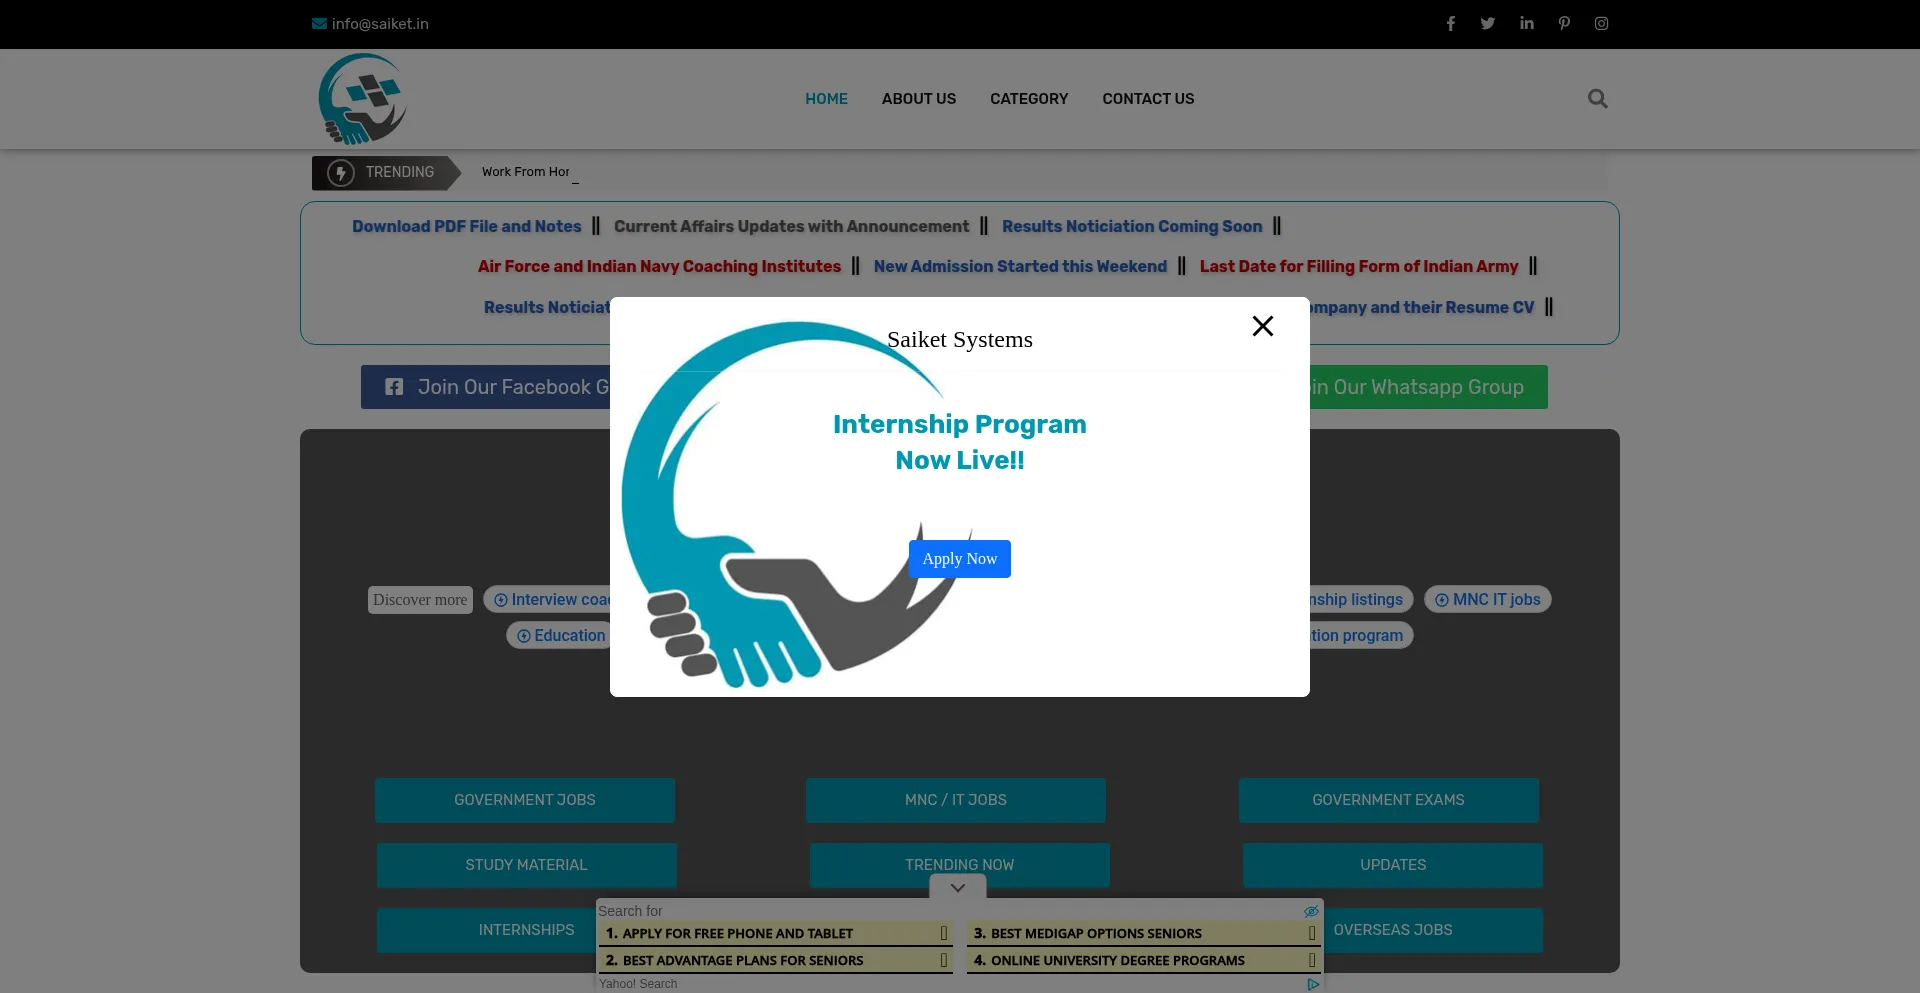The height and width of the screenshot is (993, 1920).
Task: Click the Pinterest icon in header
Action: point(1564,24)
